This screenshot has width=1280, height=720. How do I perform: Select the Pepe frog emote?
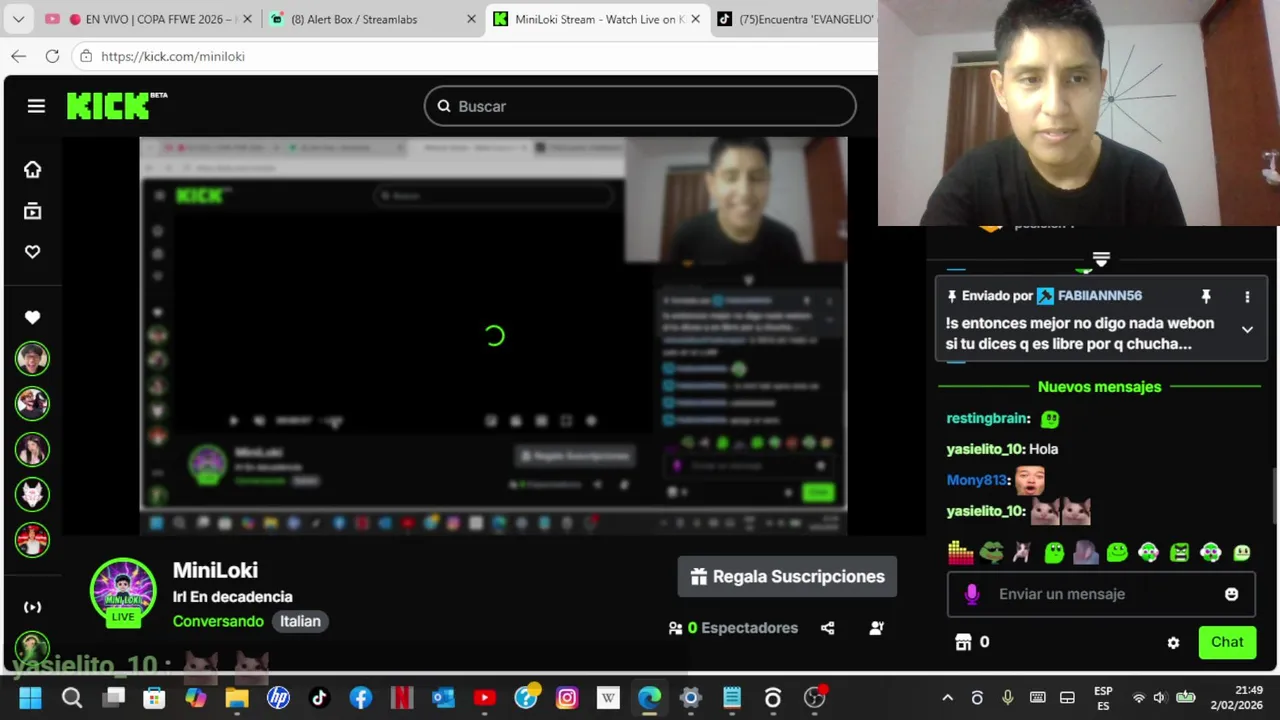click(x=991, y=552)
